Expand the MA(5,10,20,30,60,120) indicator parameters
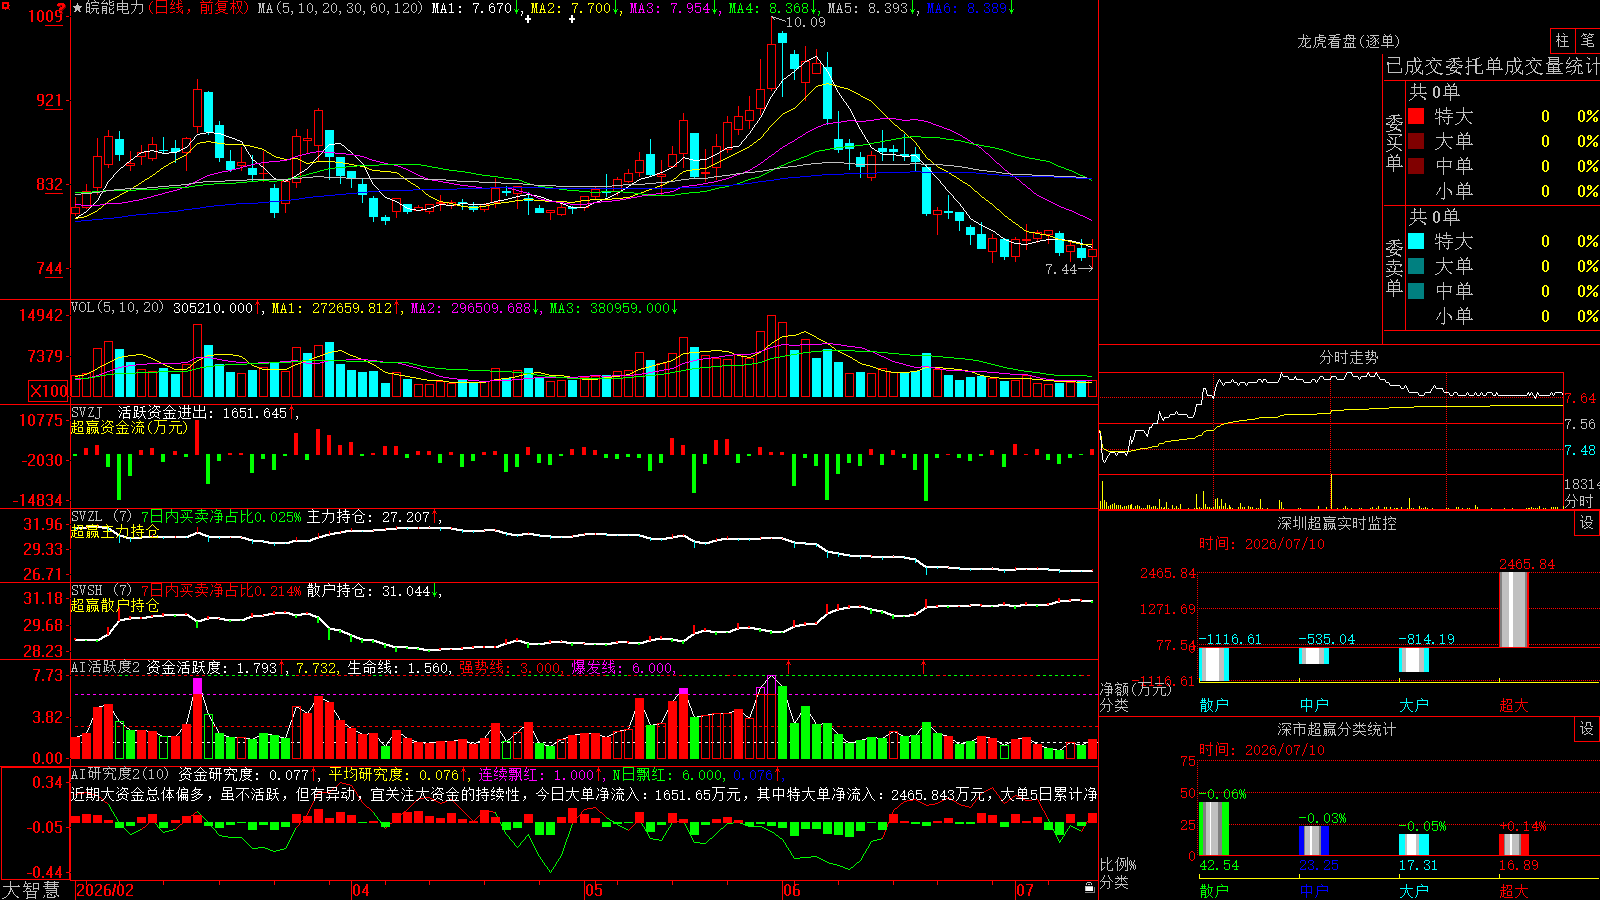 (x=341, y=8)
